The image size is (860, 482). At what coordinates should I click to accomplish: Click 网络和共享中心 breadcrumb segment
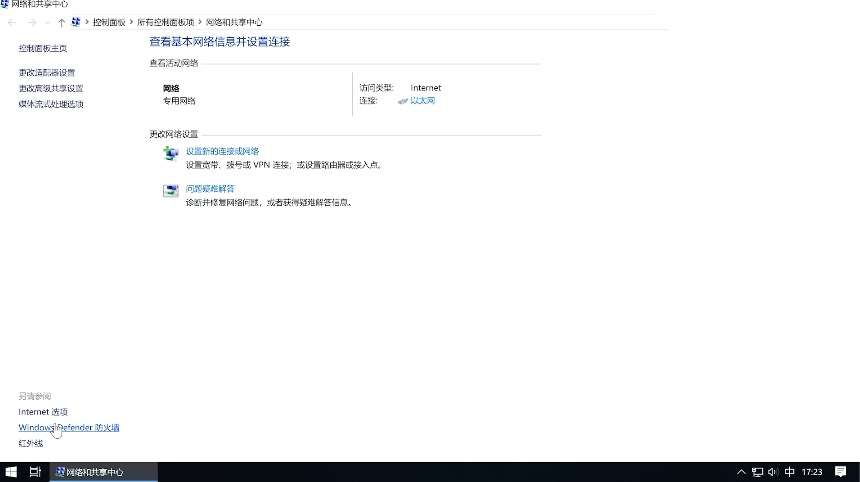(x=234, y=22)
